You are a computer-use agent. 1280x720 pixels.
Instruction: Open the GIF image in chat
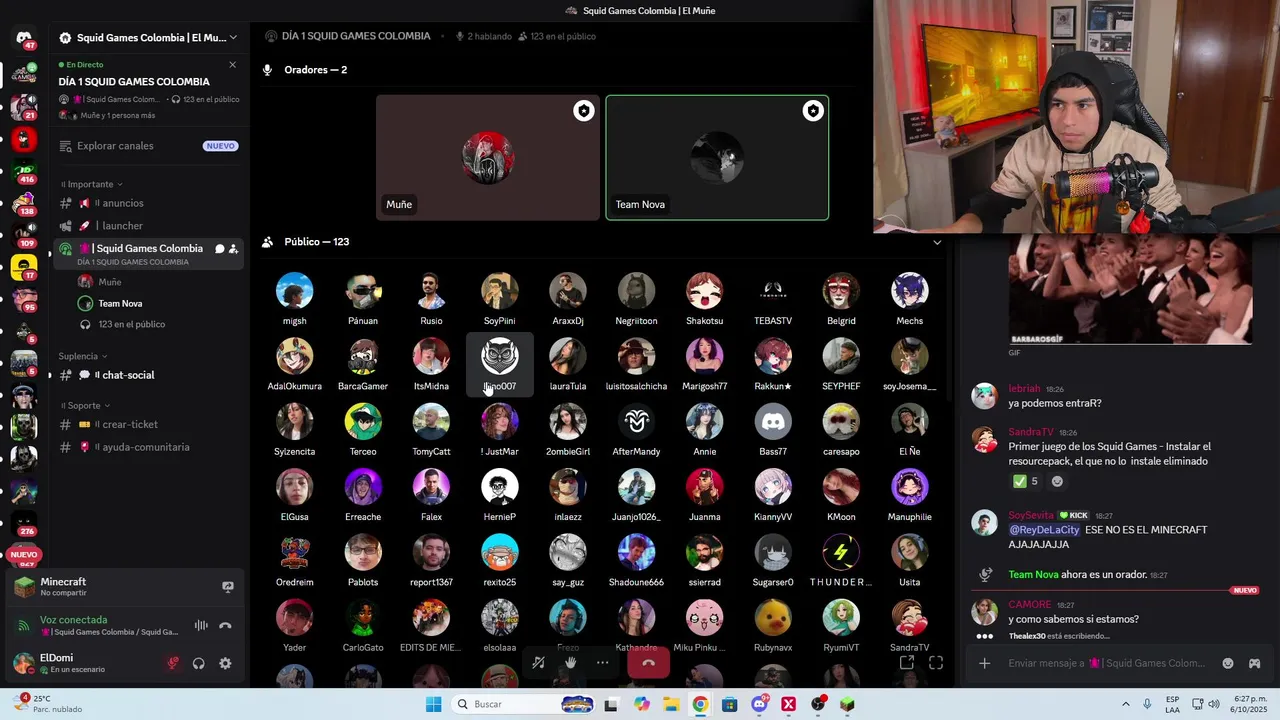pos(1130,290)
